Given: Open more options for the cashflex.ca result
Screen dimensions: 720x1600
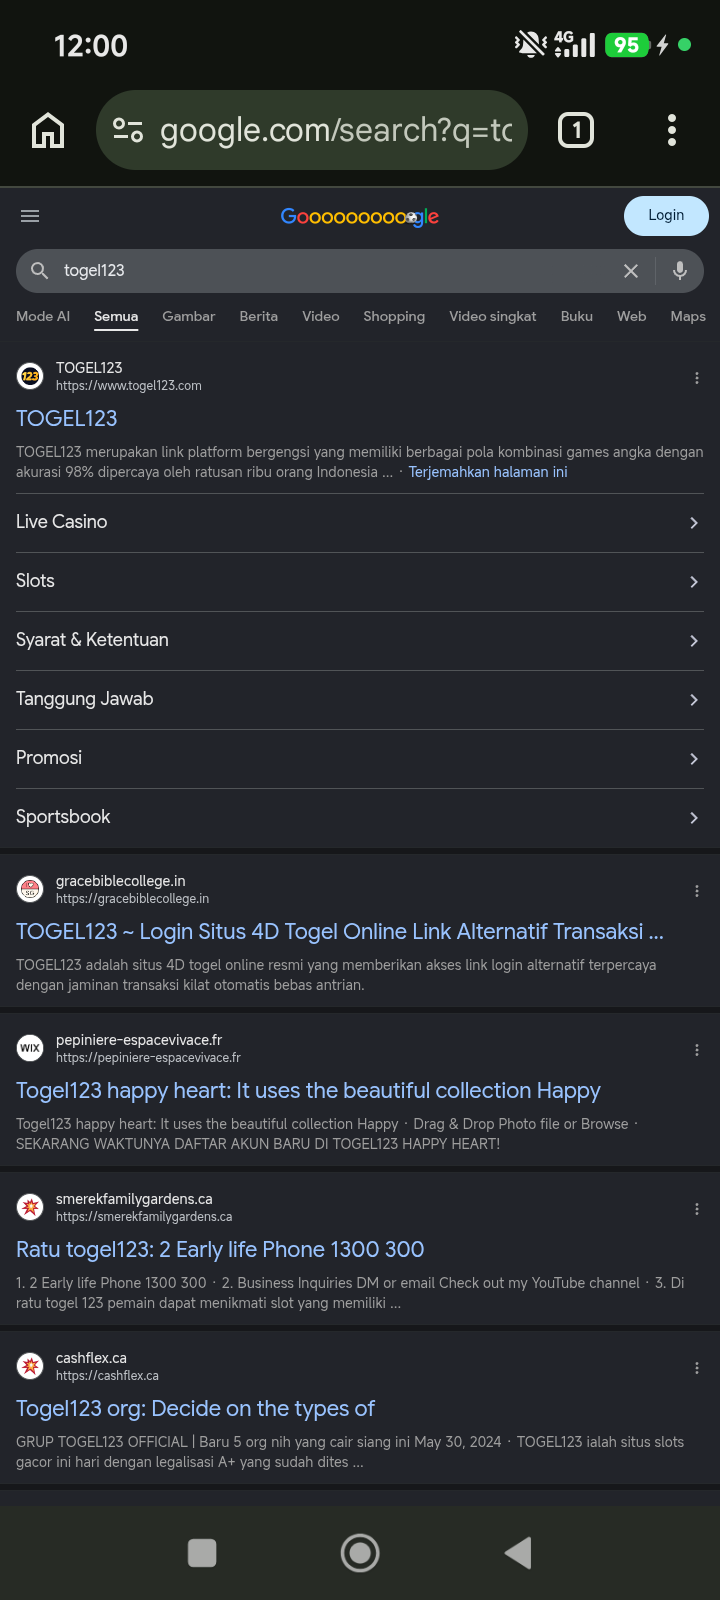Looking at the screenshot, I should [x=697, y=1368].
